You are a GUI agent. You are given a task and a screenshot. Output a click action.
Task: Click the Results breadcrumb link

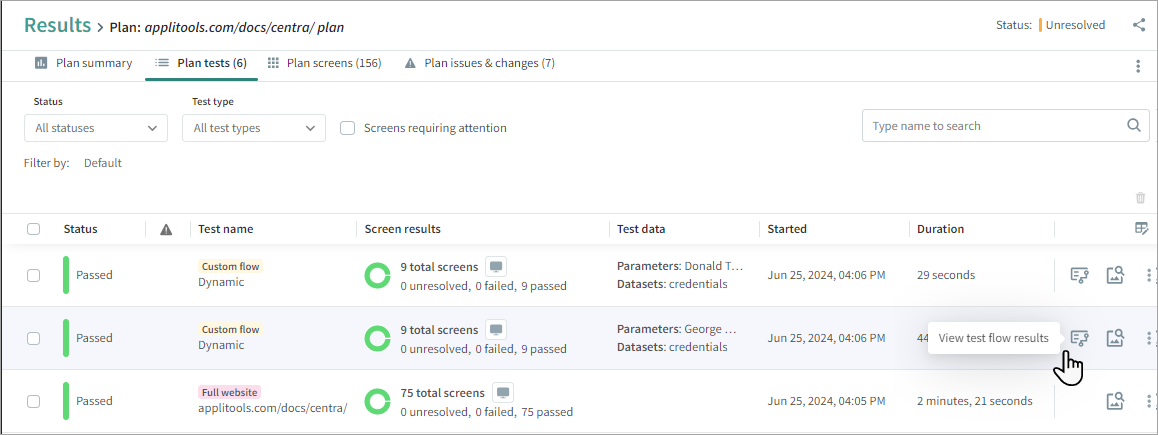[57, 25]
